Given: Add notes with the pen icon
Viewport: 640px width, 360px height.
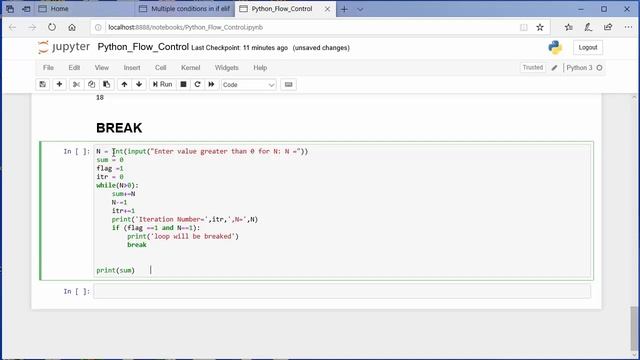Looking at the screenshot, I should tap(588, 27).
